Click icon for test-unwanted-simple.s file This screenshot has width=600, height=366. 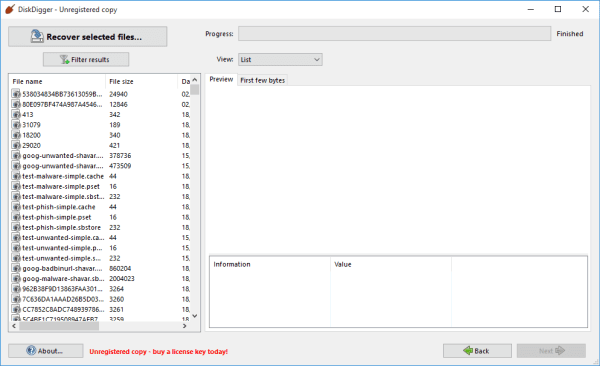(16, 258)
